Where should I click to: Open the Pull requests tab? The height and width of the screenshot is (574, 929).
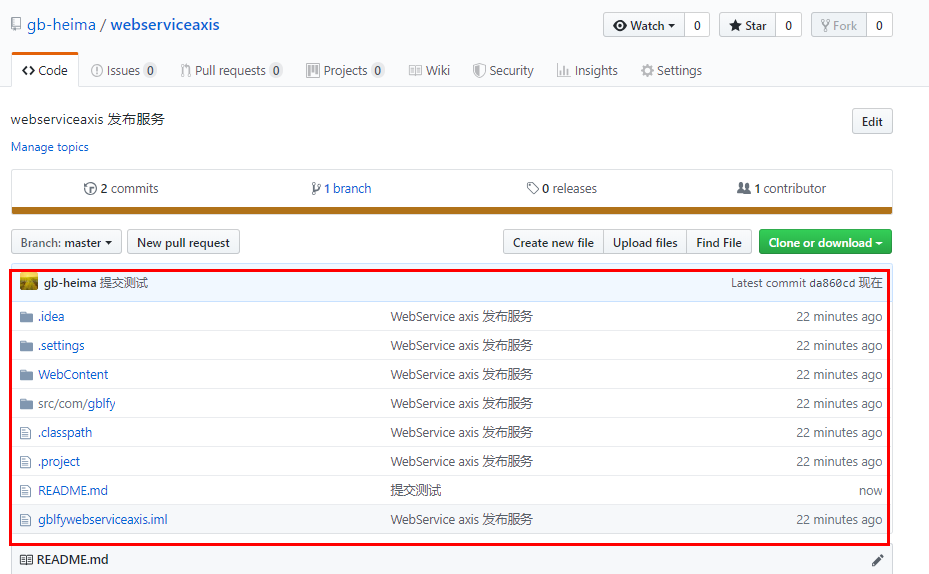pyautogui.click(x=231, y=70)
